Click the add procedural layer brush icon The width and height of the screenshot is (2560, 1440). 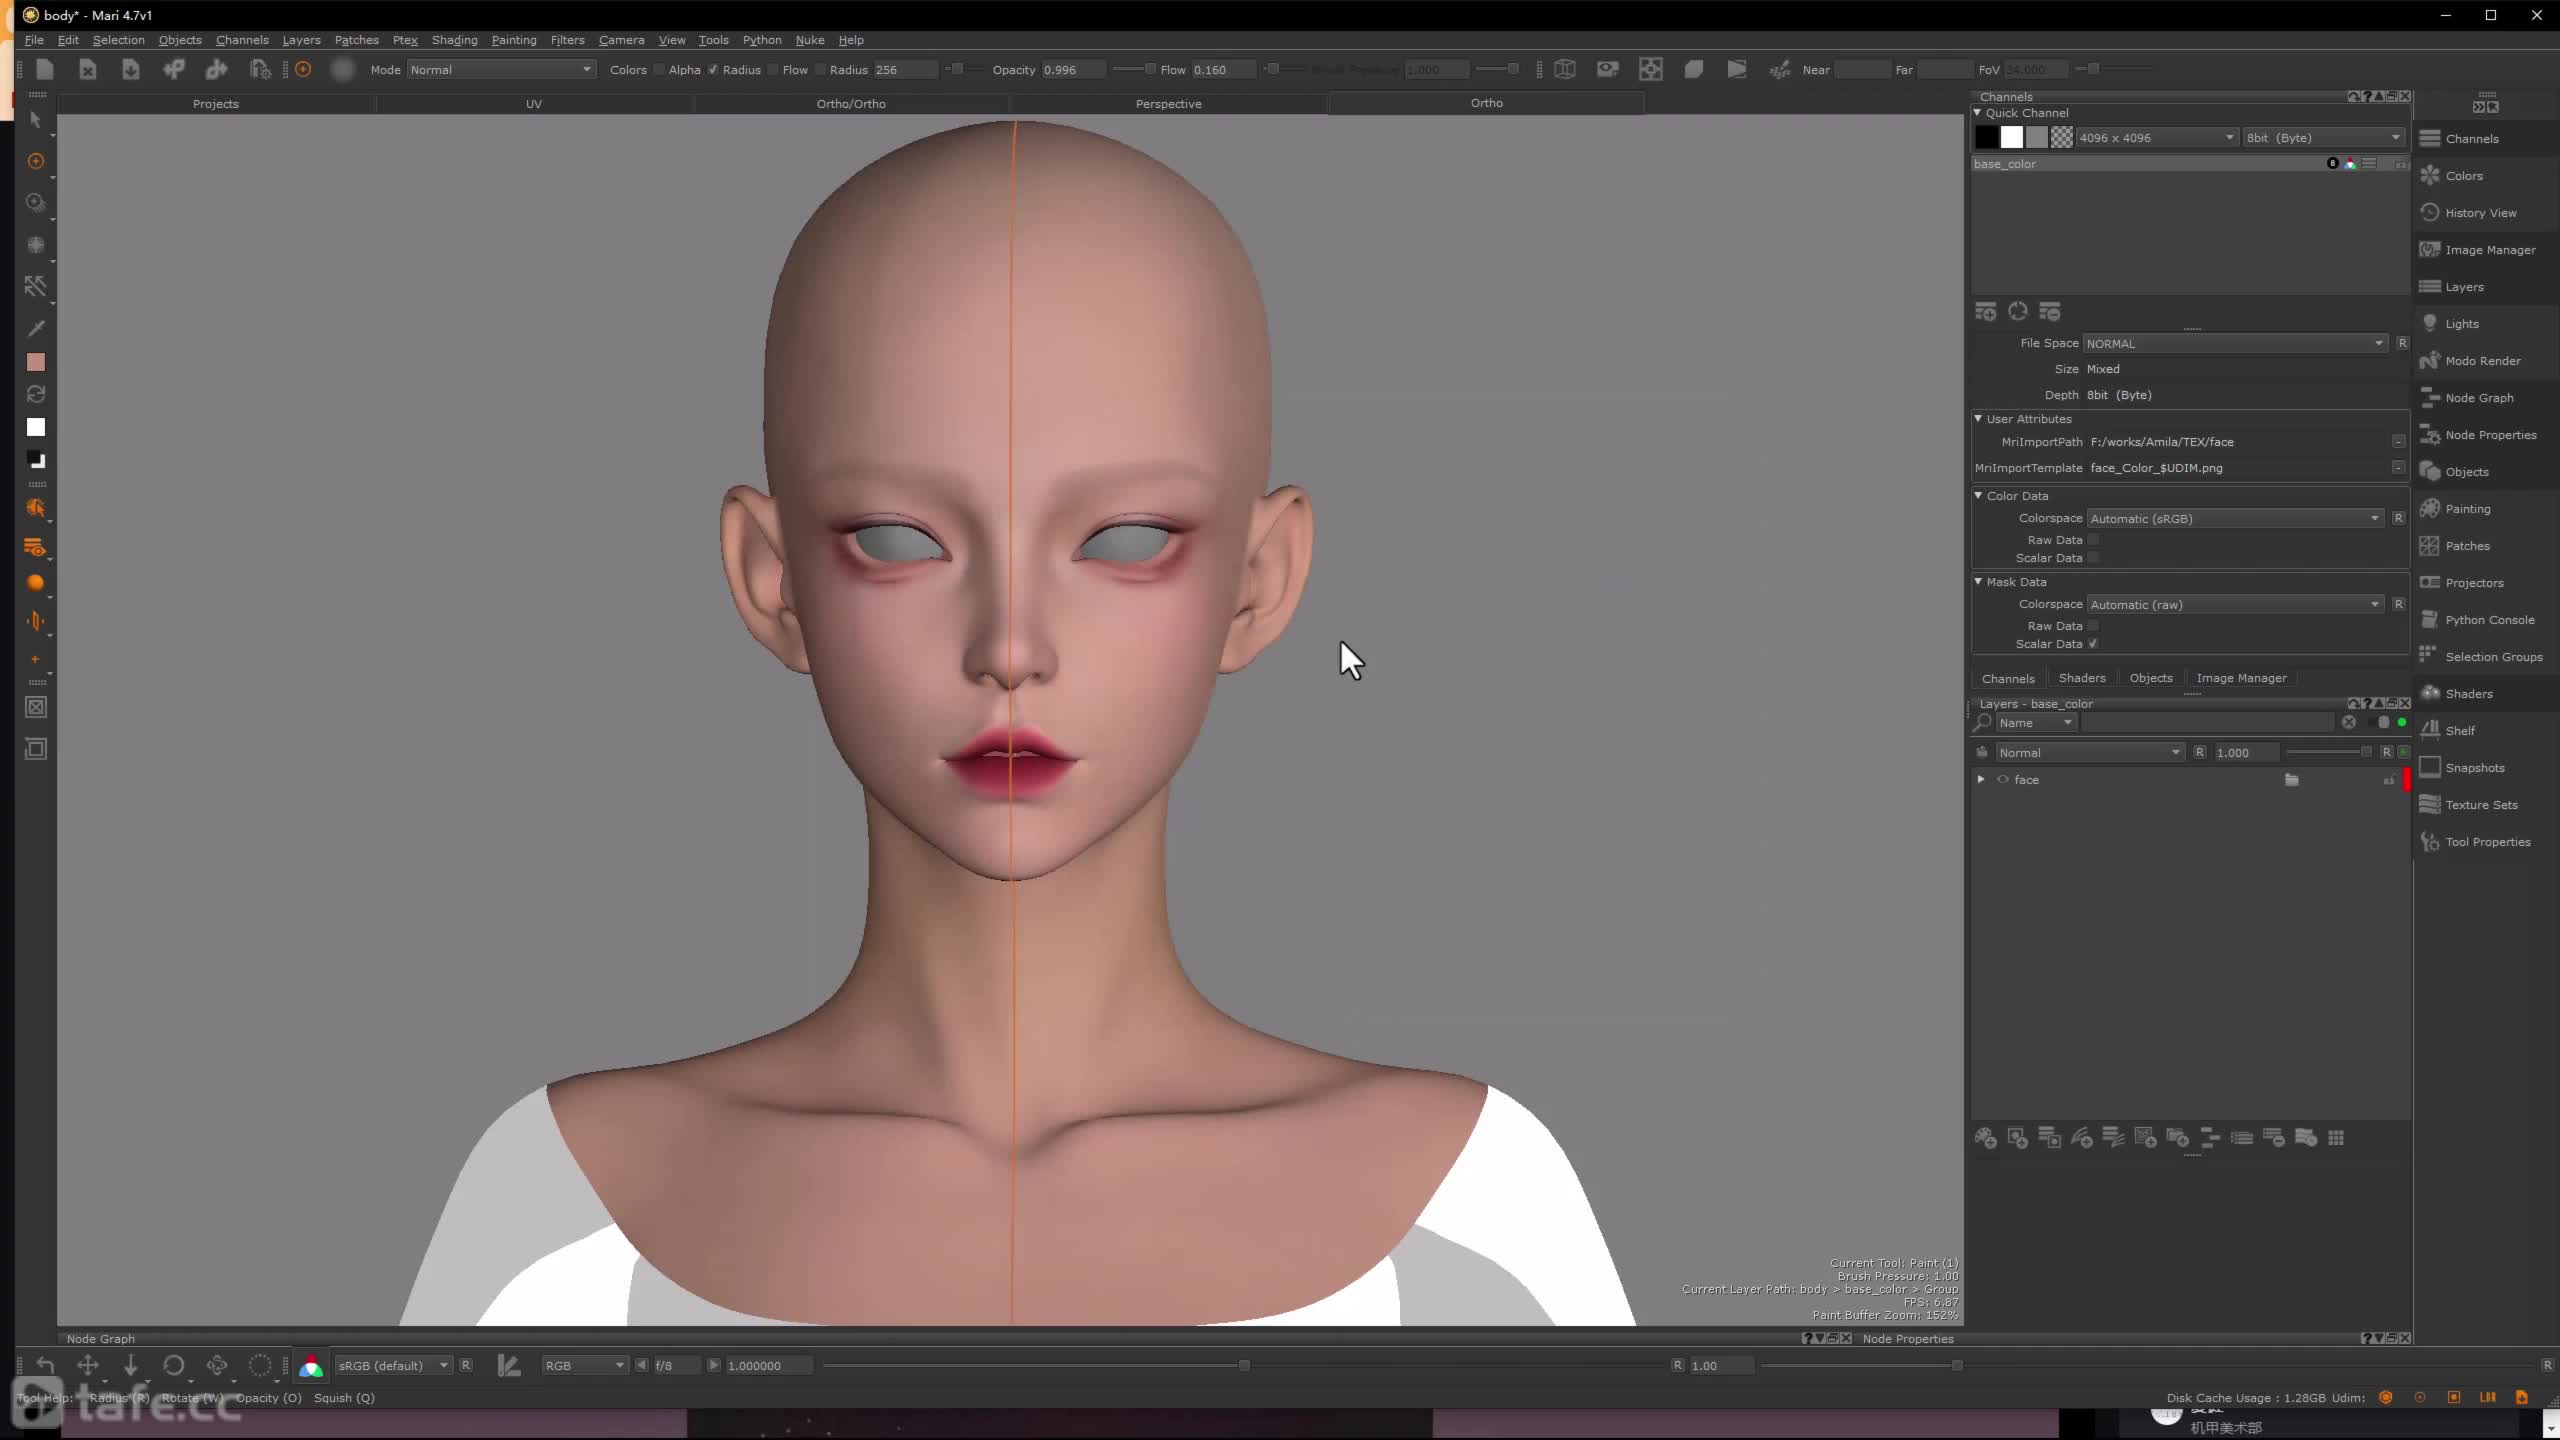[x=2081, y=1138]
